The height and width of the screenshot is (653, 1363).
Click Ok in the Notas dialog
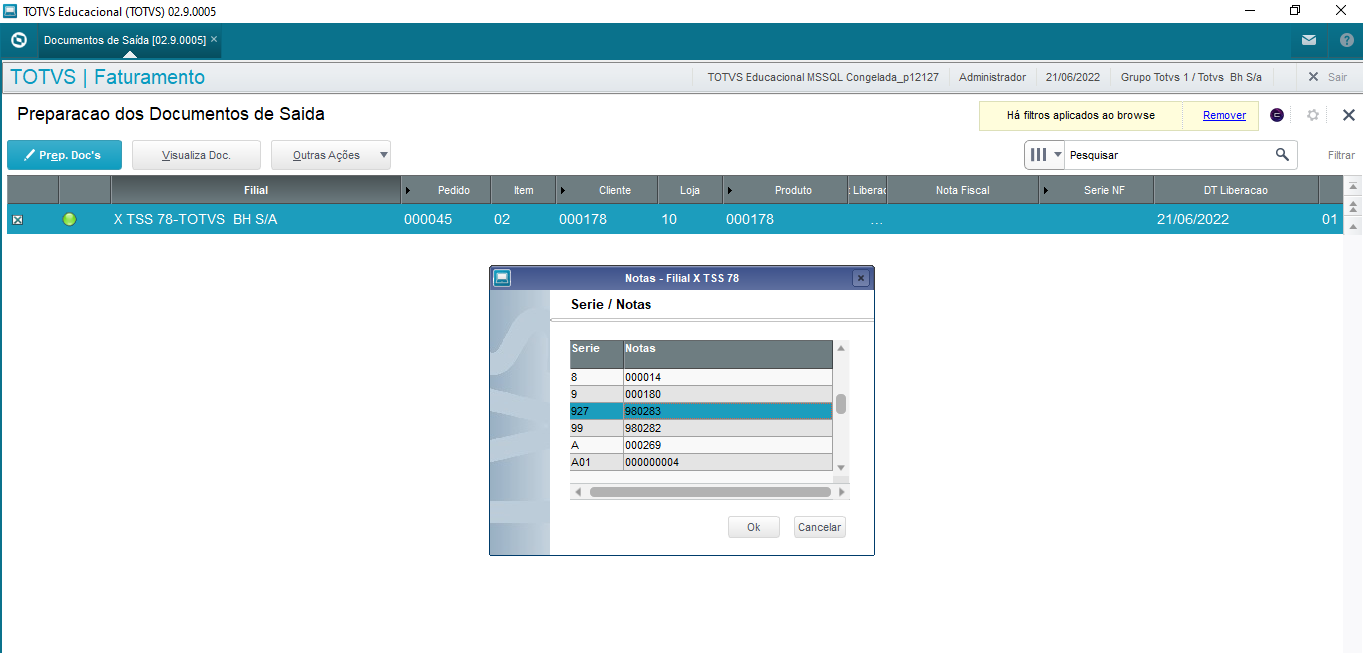753,527
